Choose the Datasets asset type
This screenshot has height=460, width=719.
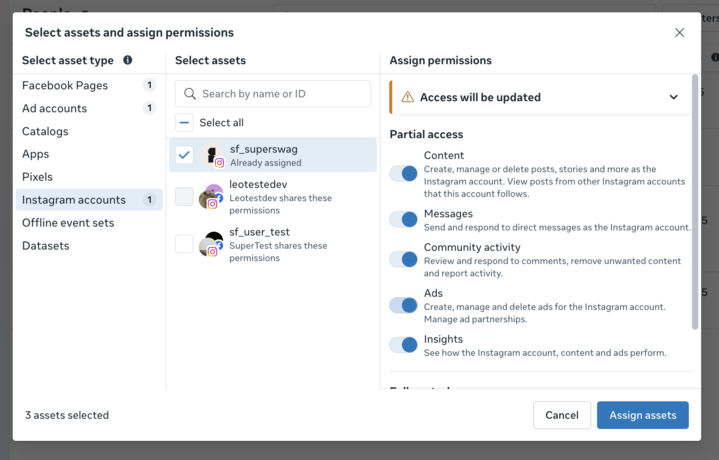pyautogui.click(x=89, y=246)
